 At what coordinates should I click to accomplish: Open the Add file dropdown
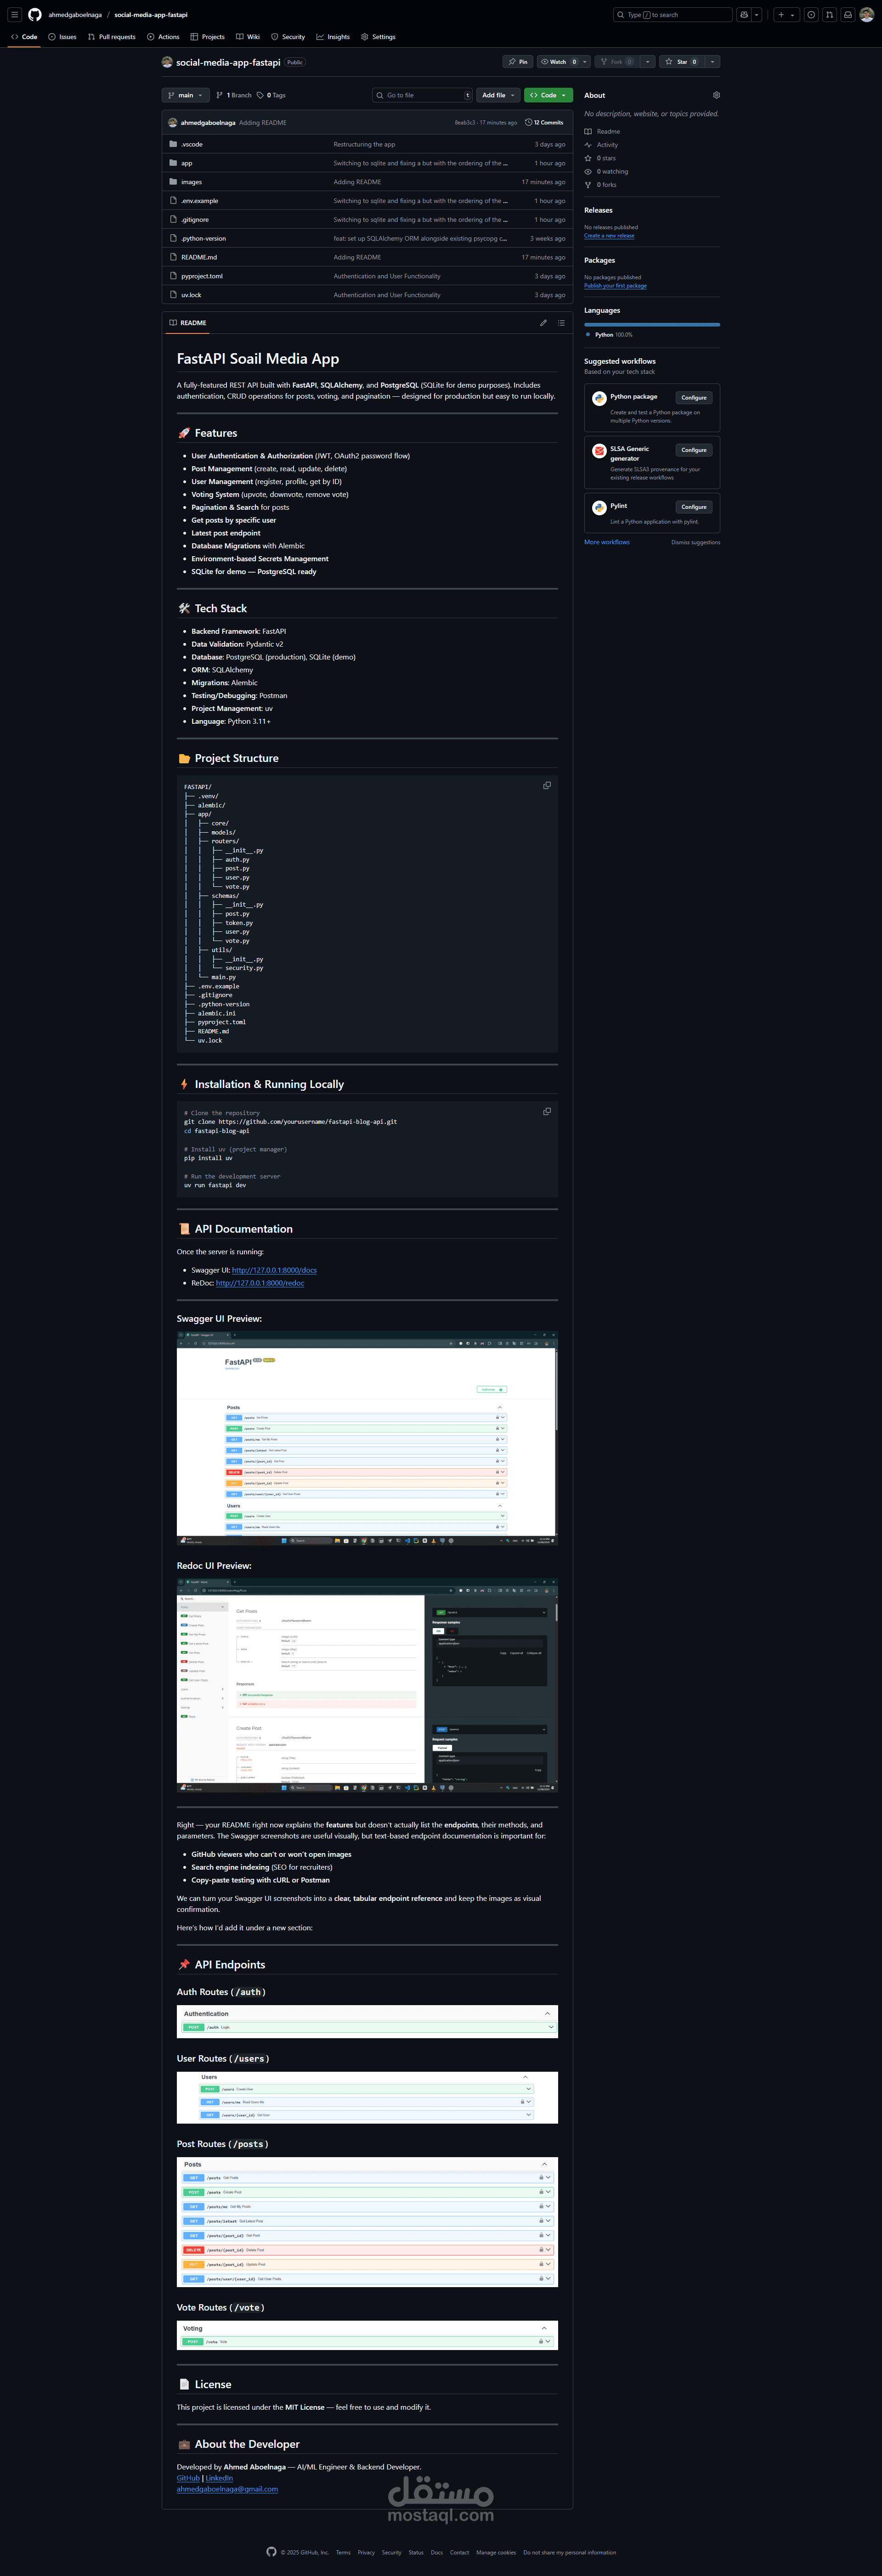(498, 95)
